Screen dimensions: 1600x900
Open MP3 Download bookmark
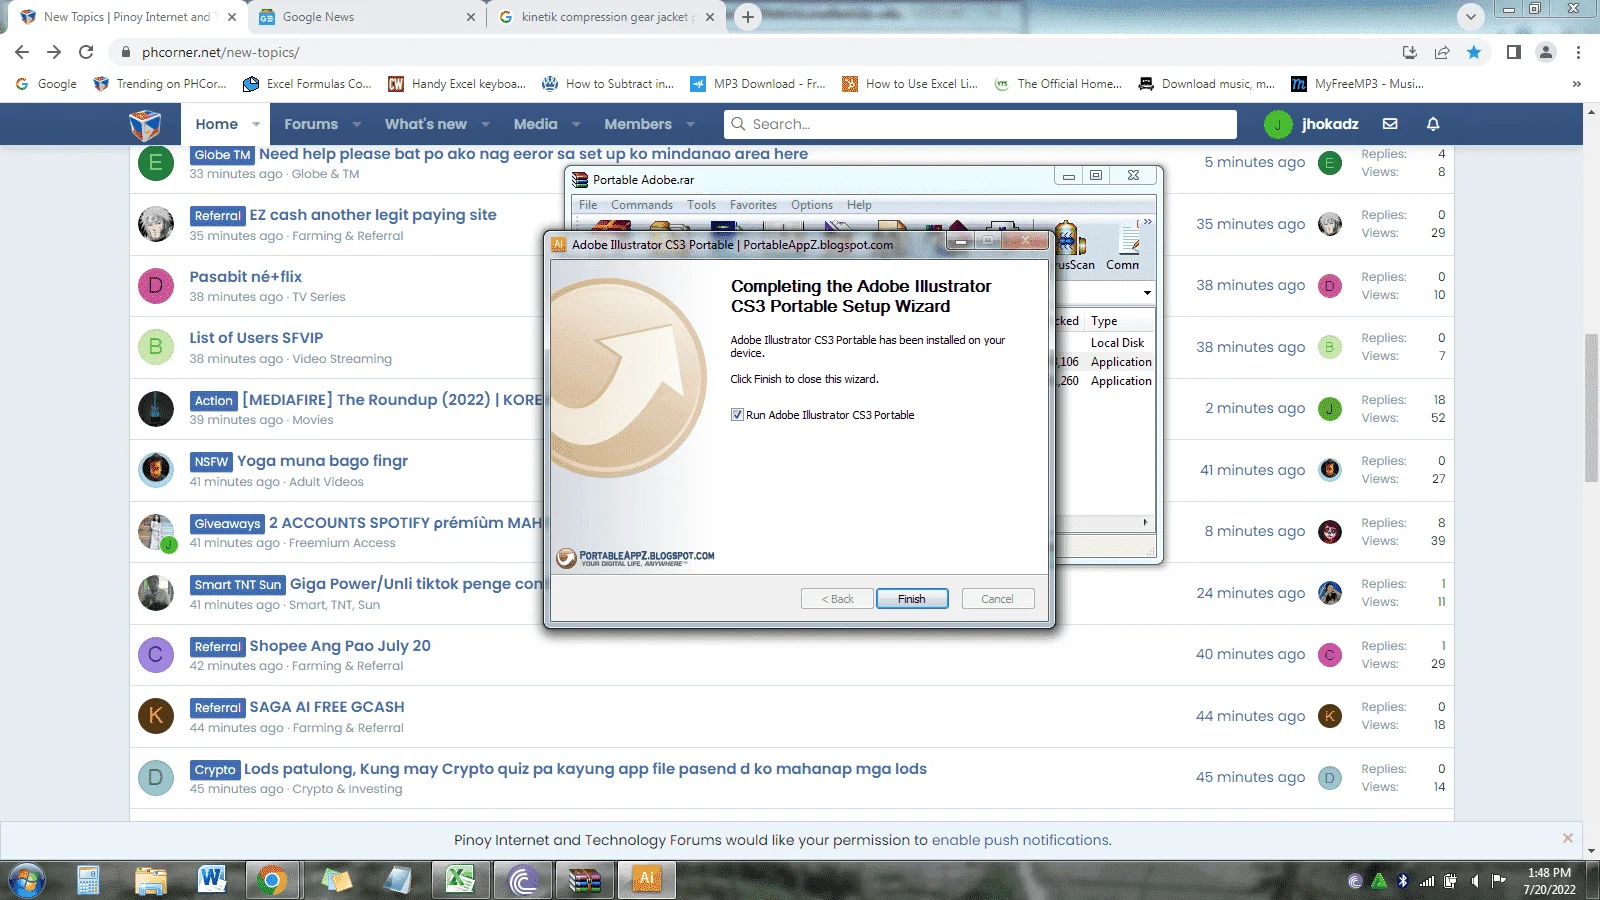tap(757, 84)
